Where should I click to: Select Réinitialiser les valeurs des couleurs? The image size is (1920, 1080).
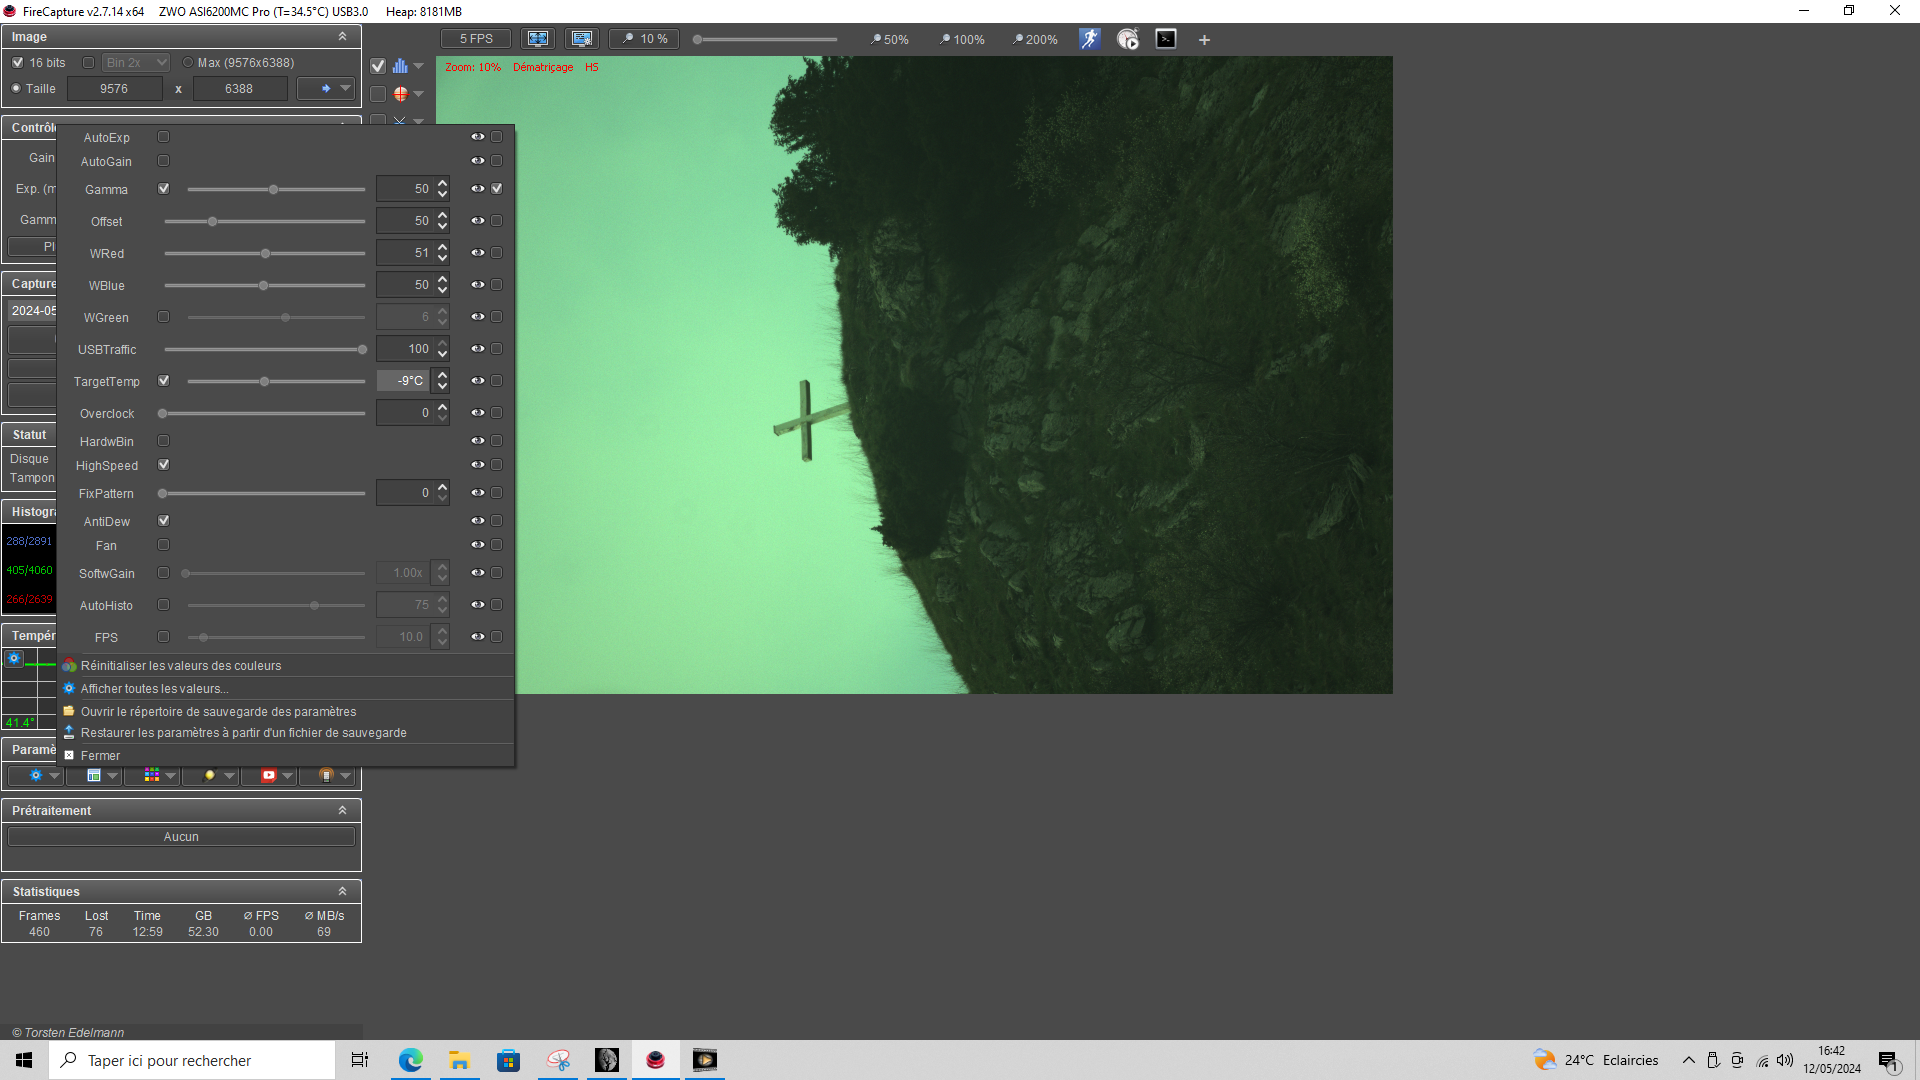click(x=181, y=666)
